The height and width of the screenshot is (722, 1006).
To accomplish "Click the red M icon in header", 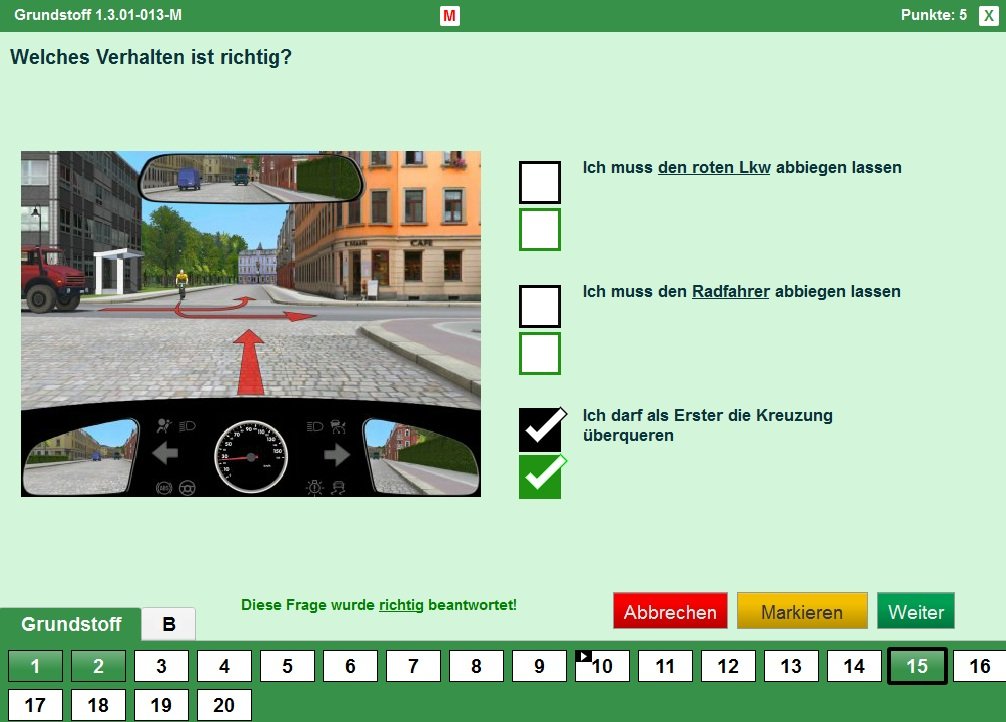I will coord(450,16).
